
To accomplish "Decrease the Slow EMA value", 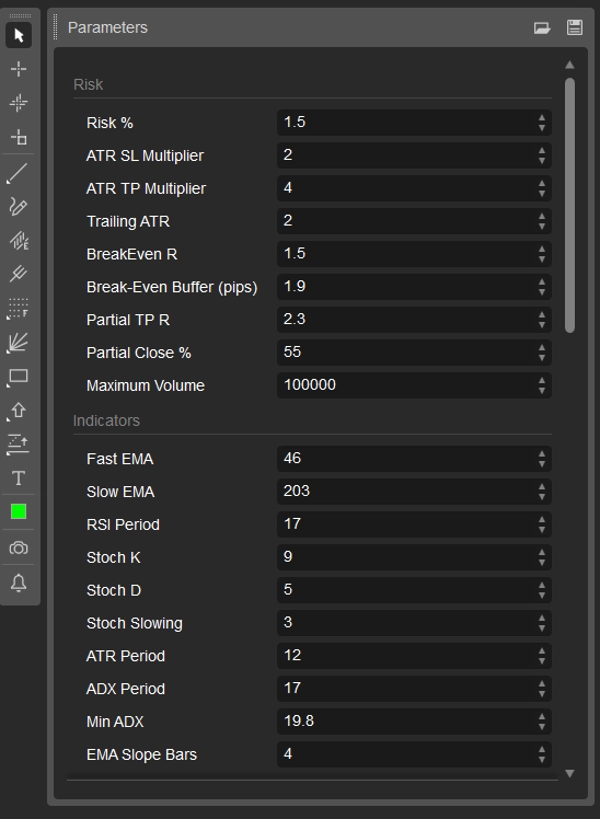I will point(542,497).
